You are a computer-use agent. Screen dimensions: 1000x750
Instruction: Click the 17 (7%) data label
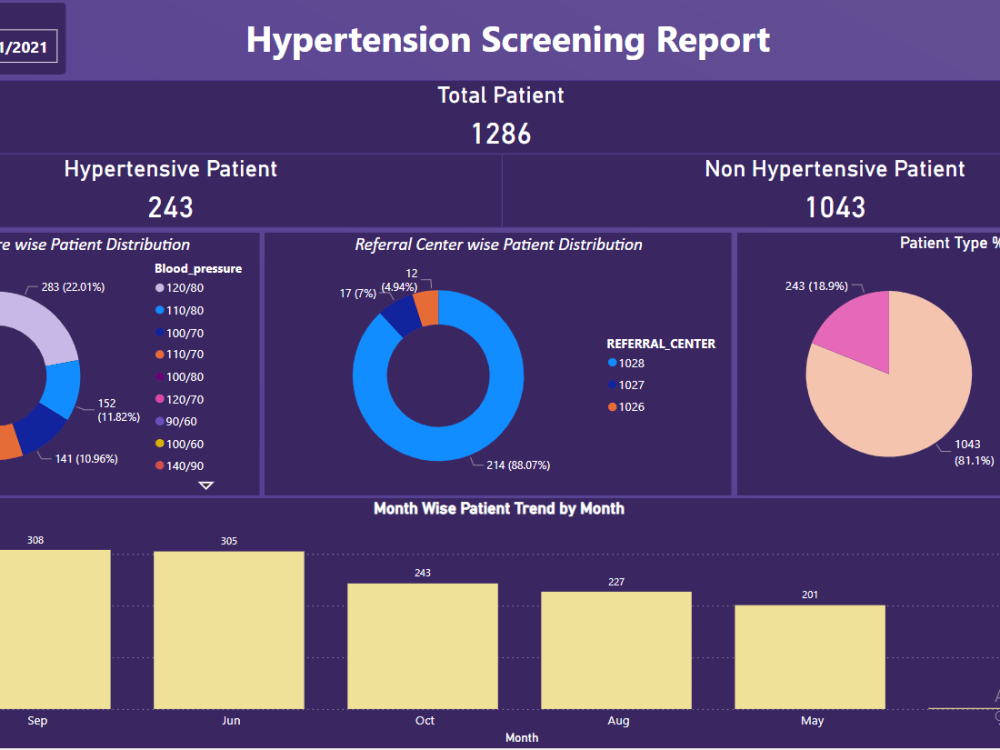358,293
